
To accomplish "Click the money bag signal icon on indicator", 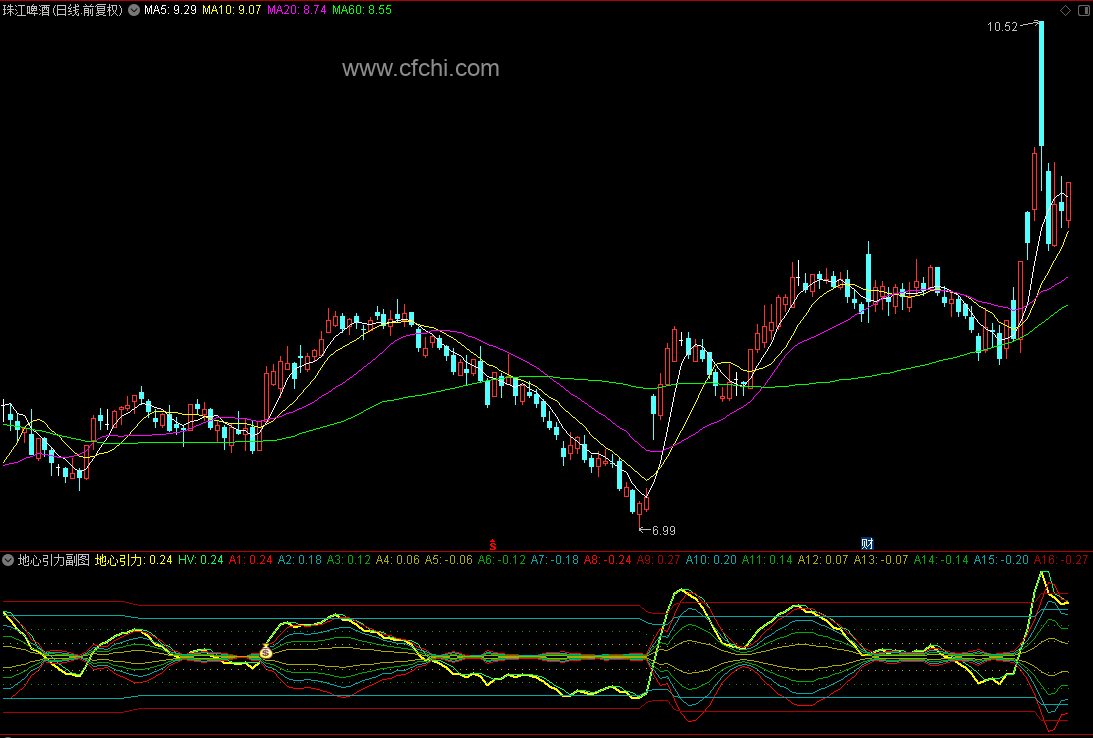I will [x=266, y=652].
